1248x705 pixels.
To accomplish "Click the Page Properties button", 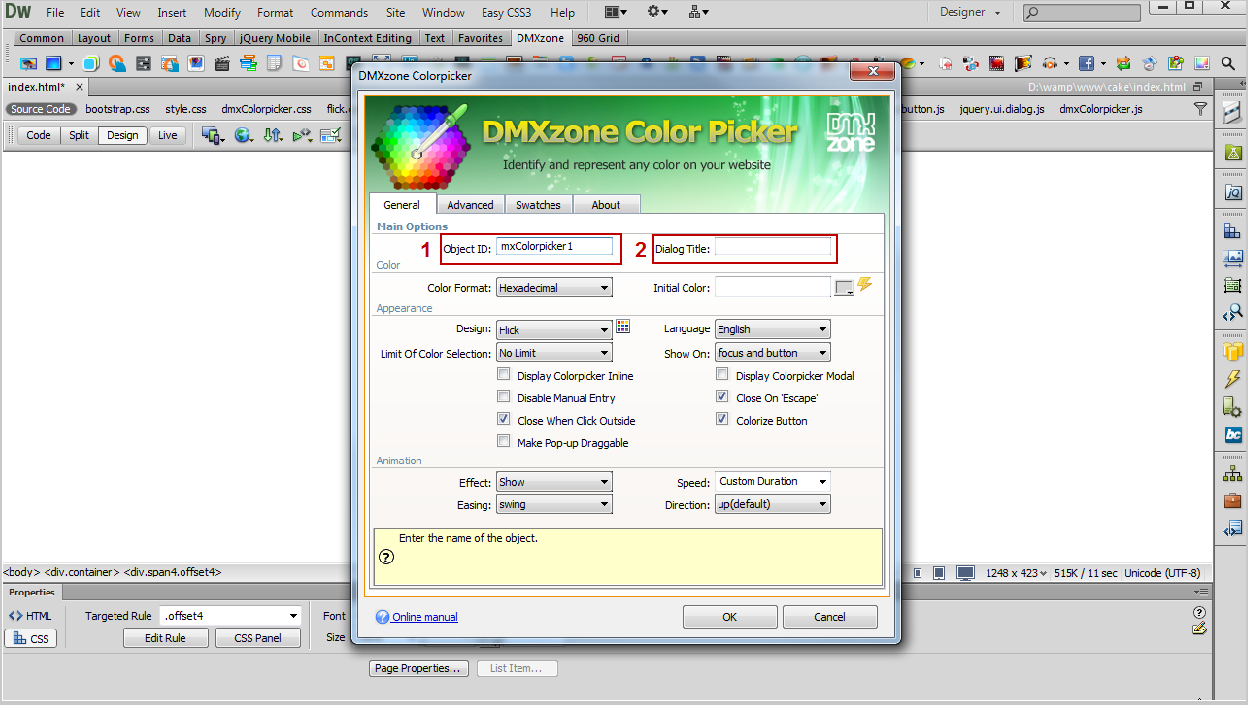I will 419,668.
